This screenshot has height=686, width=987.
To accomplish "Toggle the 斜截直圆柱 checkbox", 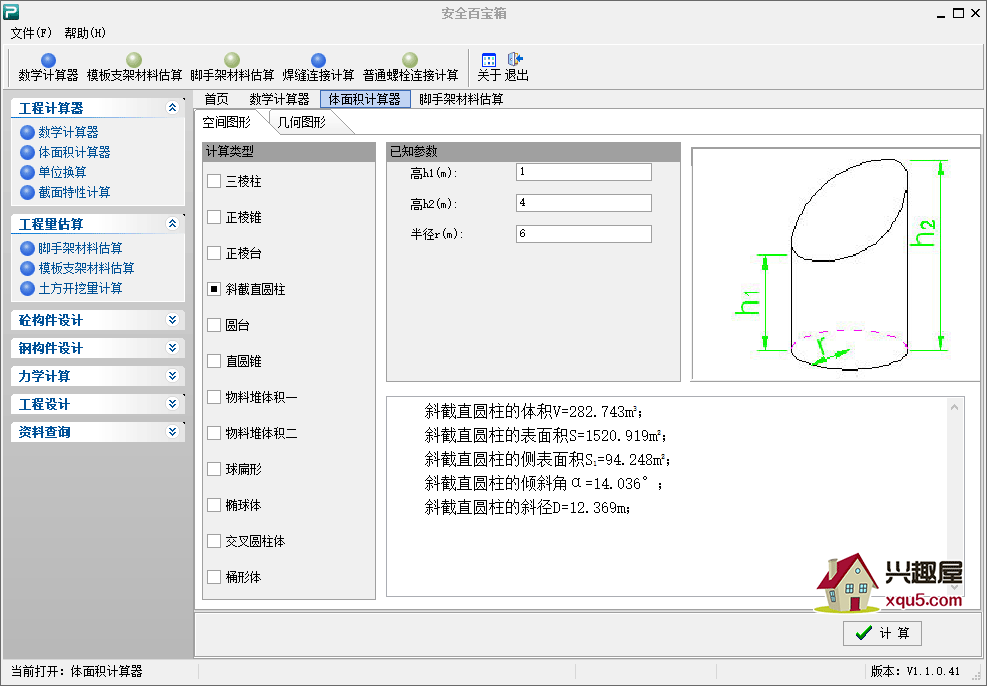I will 214,289.
